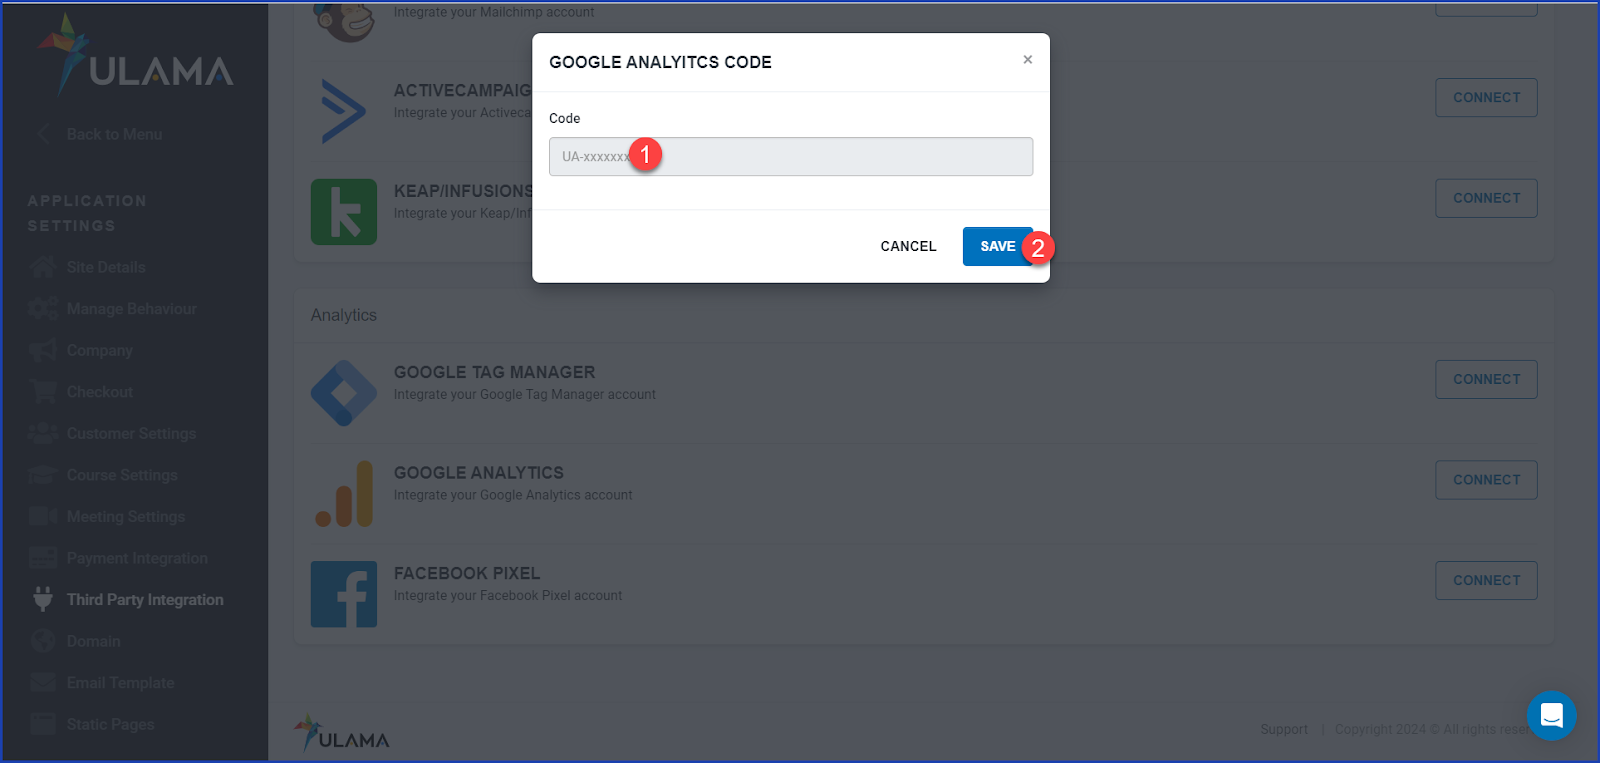Image resolution: width=1600 pixels, height=763 pixels.
Task: Open Static Pages settings
Action: (110, 724)
